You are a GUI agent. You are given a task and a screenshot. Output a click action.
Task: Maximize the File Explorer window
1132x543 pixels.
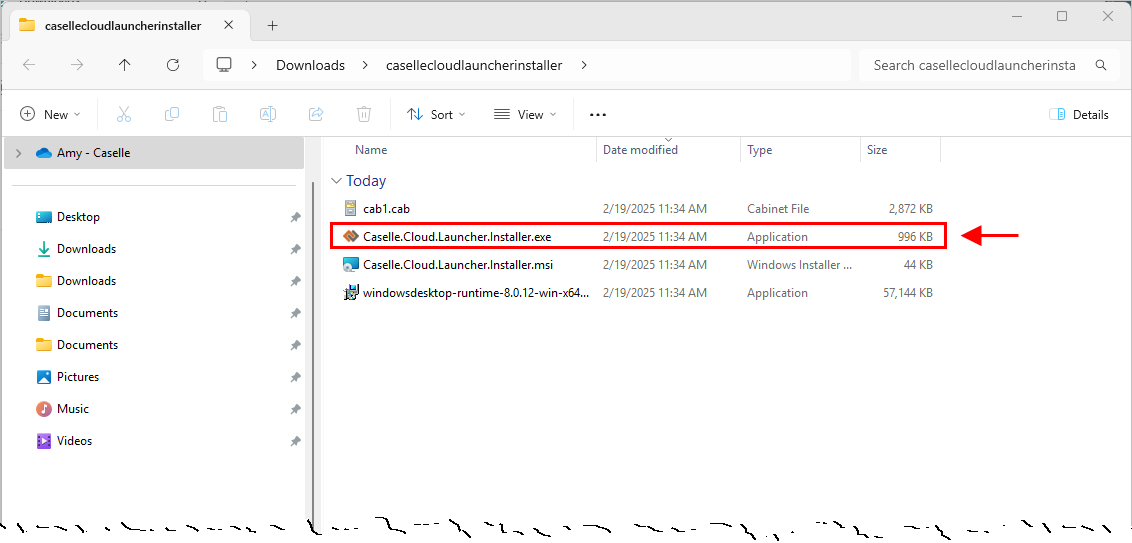(1062, 16)
